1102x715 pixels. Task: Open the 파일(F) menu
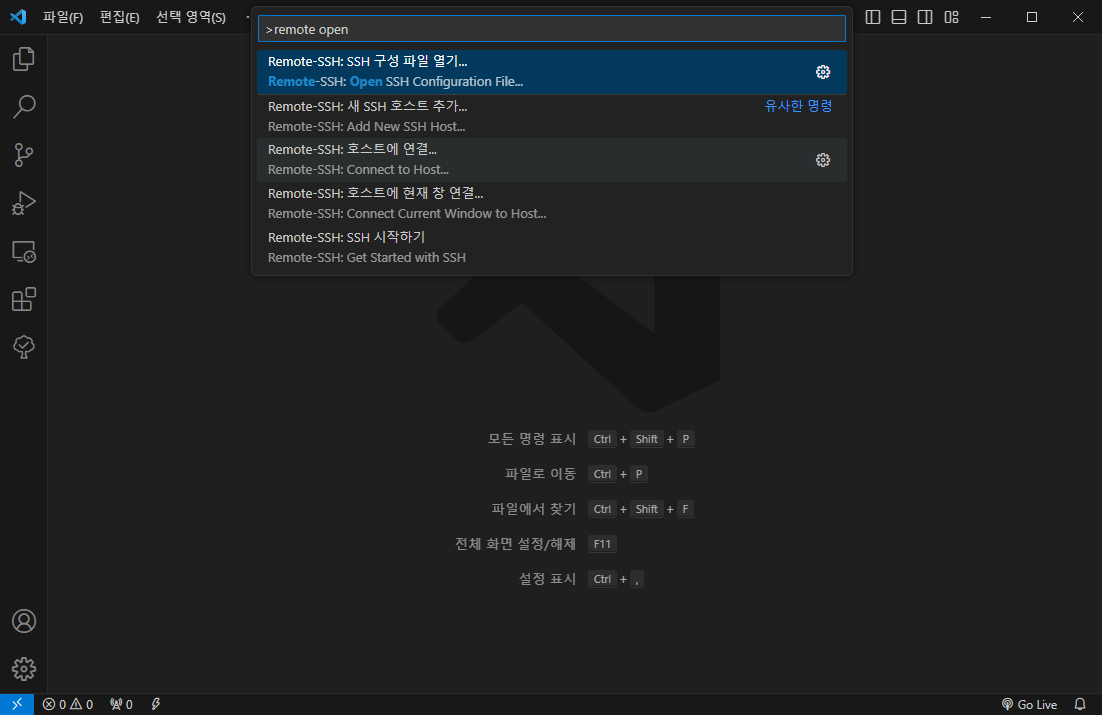[x=63, y=17]
